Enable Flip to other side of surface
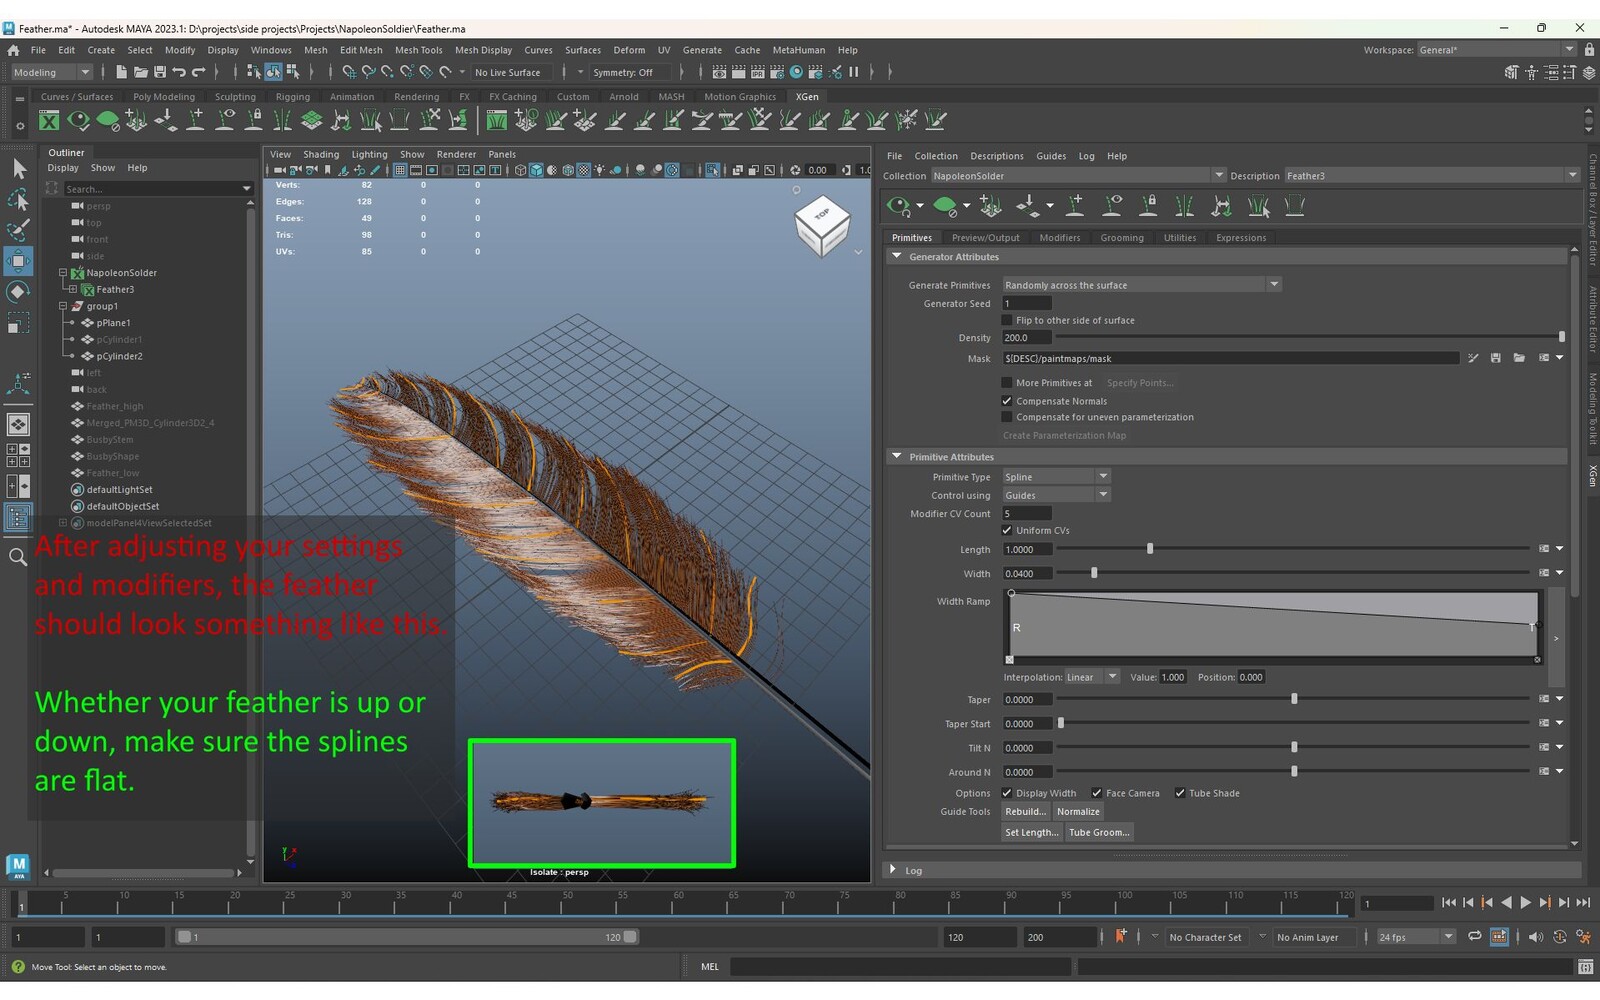This screenshot has width=1600, height=1000. click(x=1007, y=320)
